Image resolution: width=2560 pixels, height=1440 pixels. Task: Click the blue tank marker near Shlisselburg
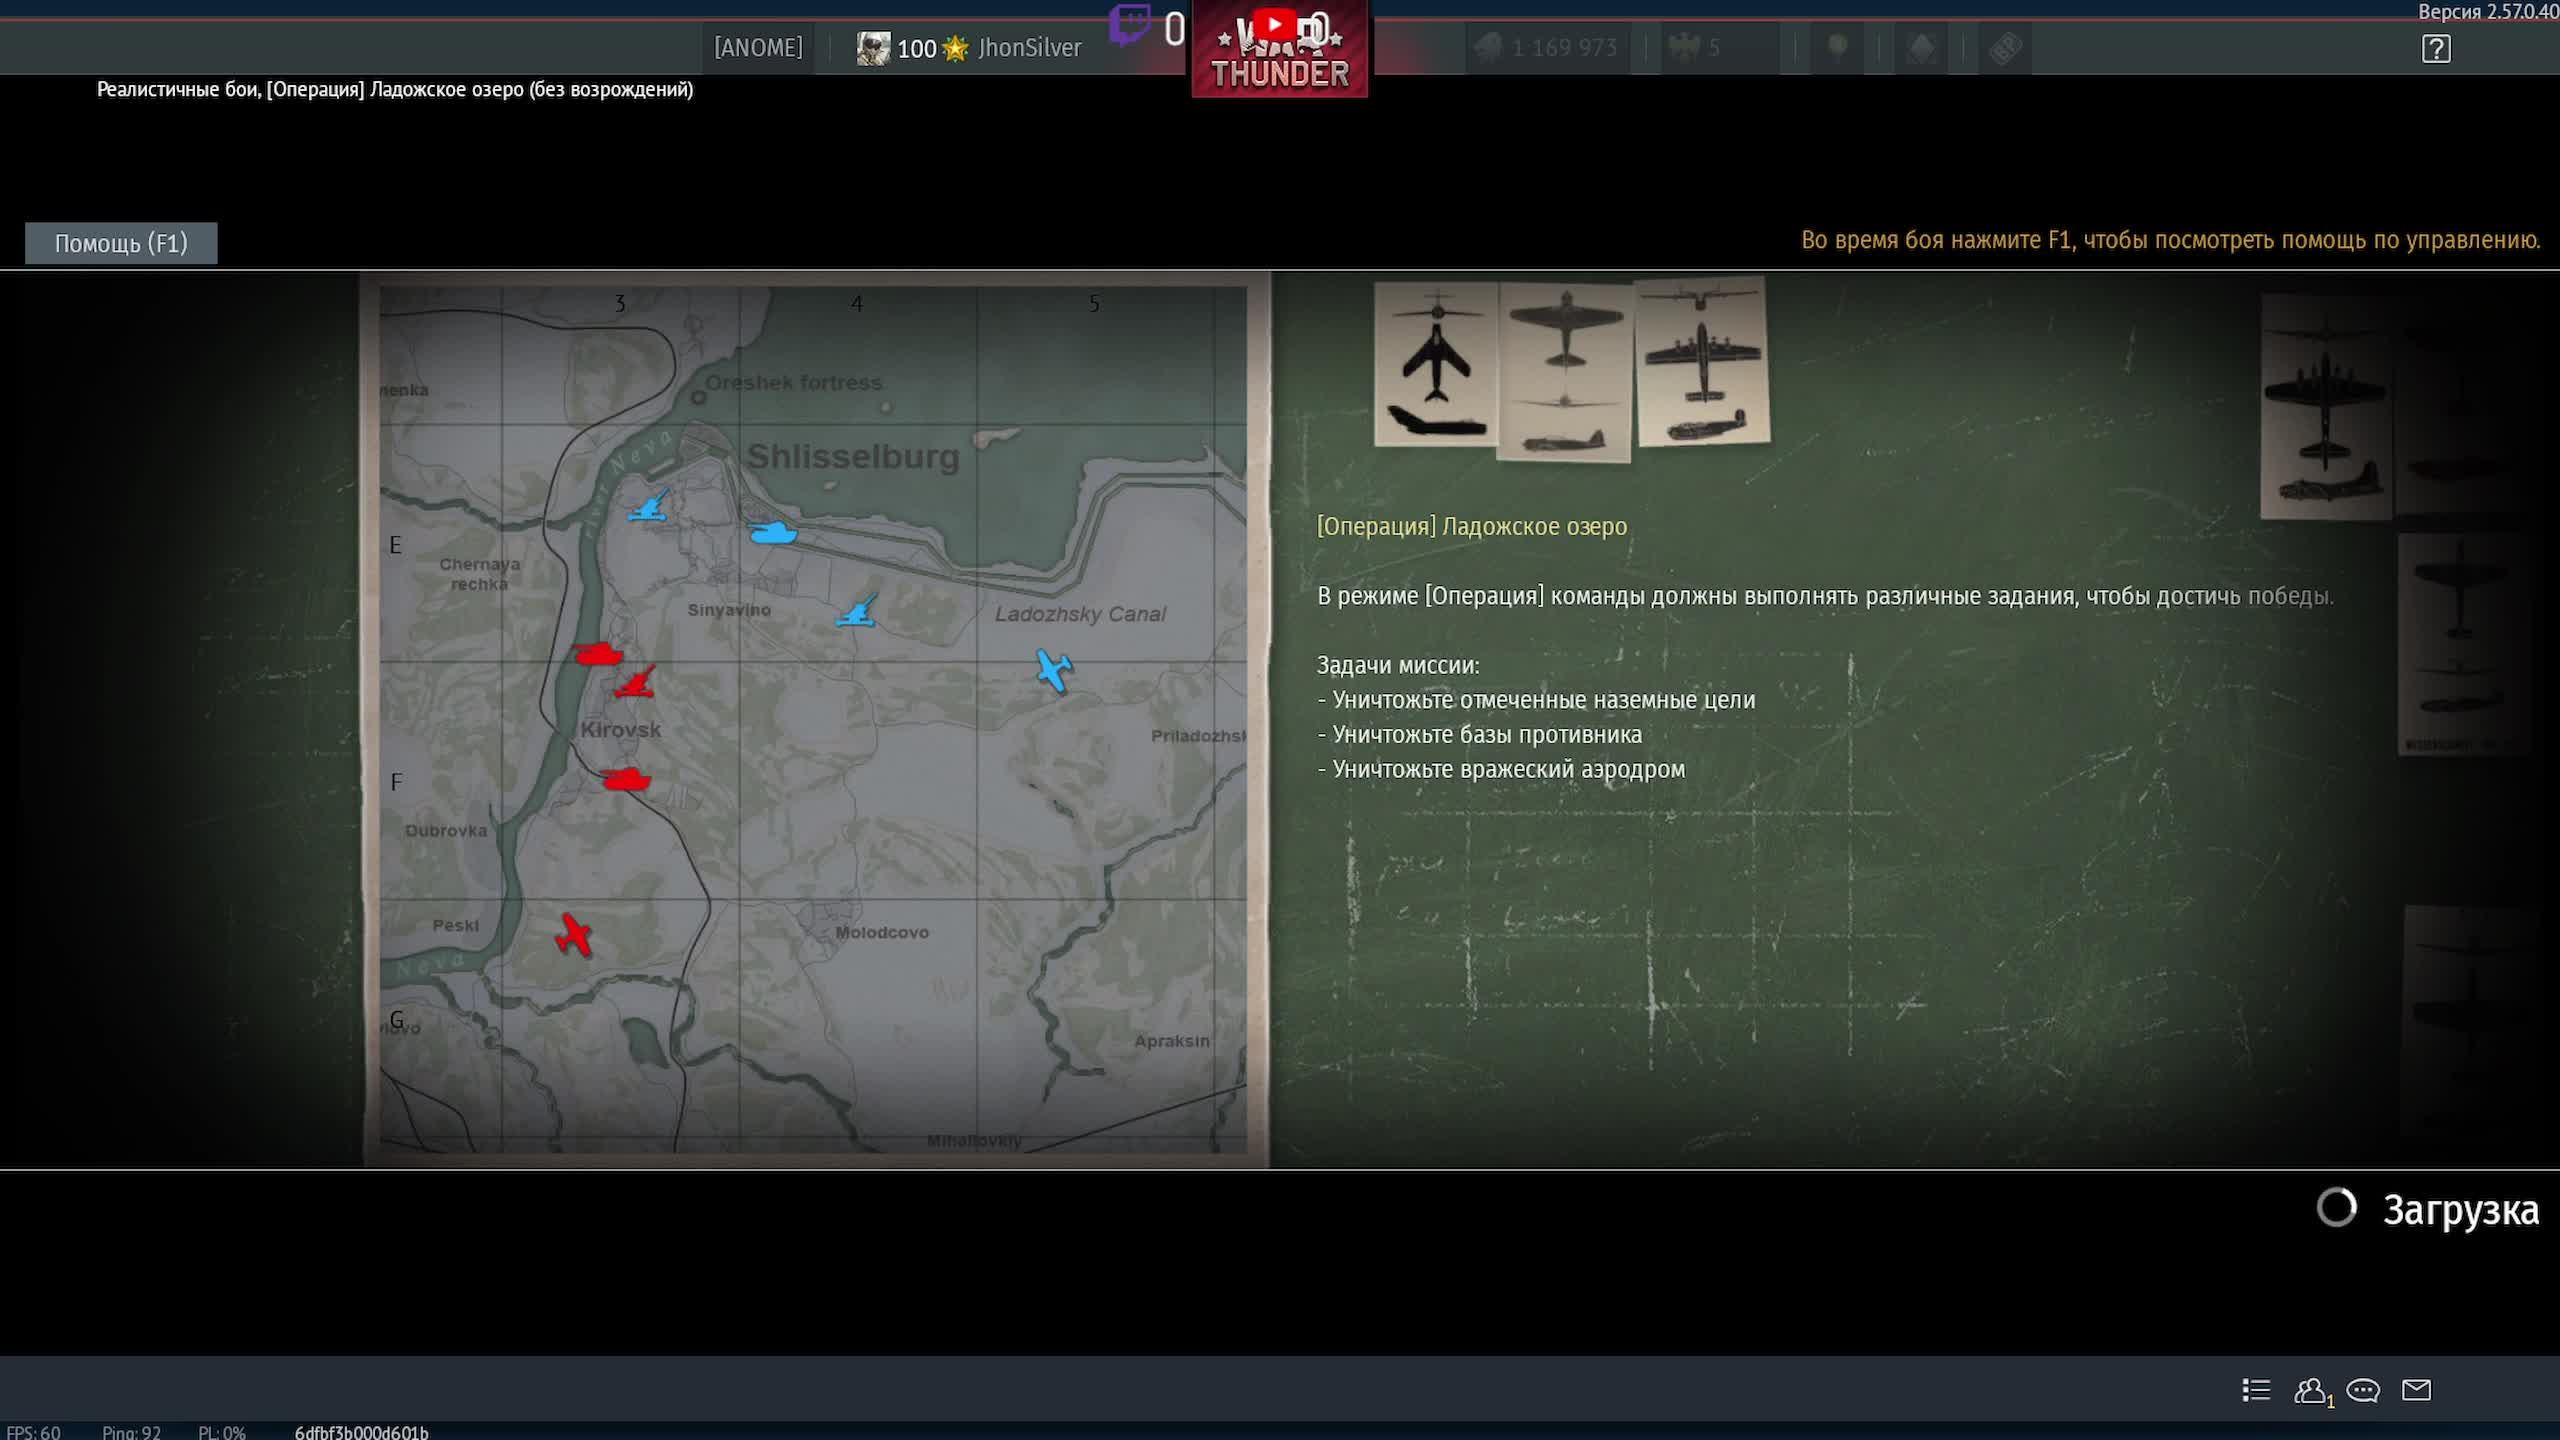[772, 531]
